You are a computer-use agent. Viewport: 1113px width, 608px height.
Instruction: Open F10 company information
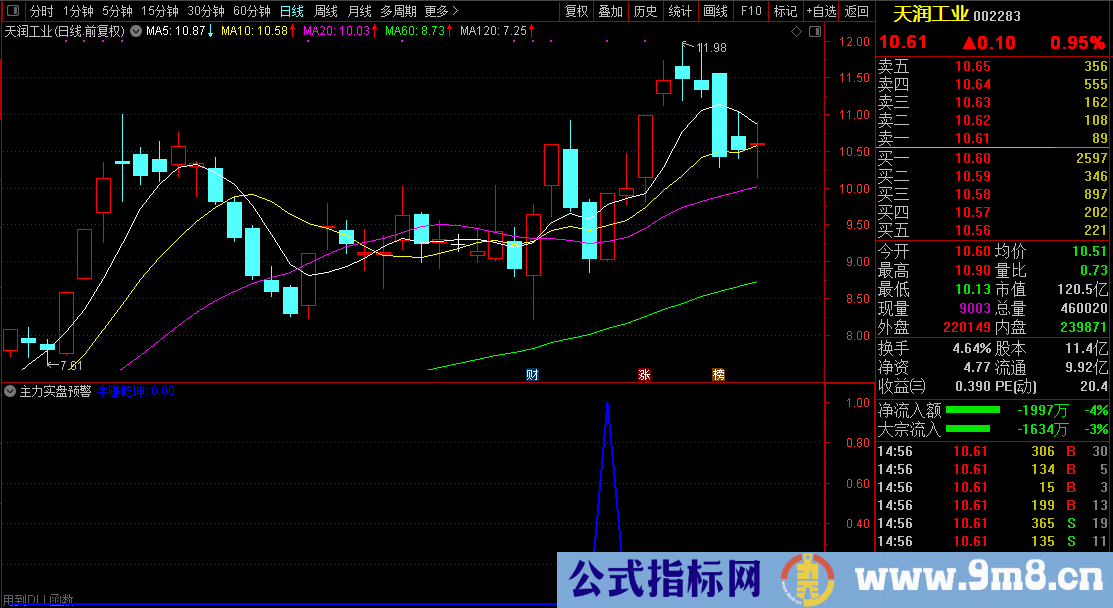pyautogui.click(x=750, y=11)
